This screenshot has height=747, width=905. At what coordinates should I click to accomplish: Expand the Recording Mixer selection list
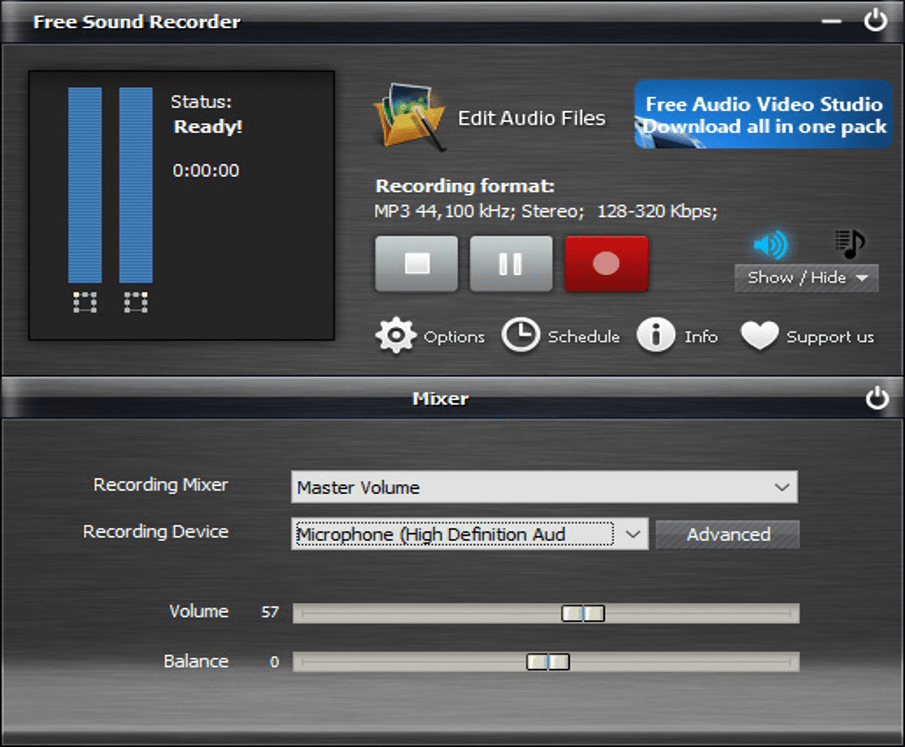784,487
